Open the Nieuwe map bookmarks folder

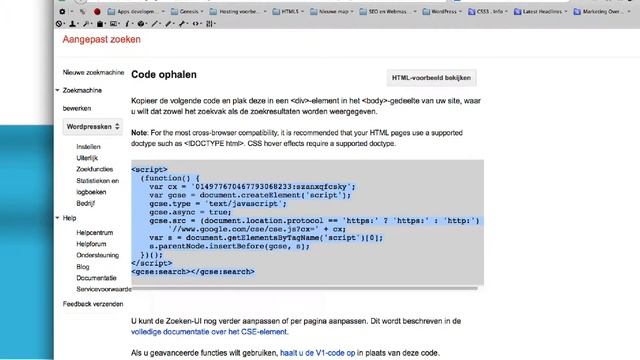point(331,11)
